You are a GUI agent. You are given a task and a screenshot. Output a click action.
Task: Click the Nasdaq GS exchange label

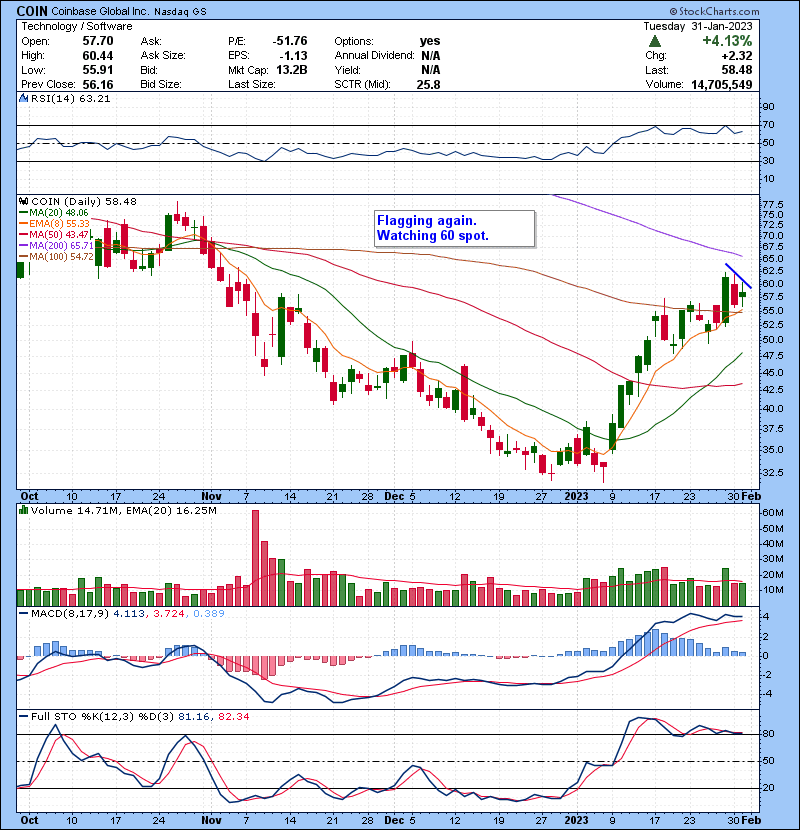tap(181, 11)
